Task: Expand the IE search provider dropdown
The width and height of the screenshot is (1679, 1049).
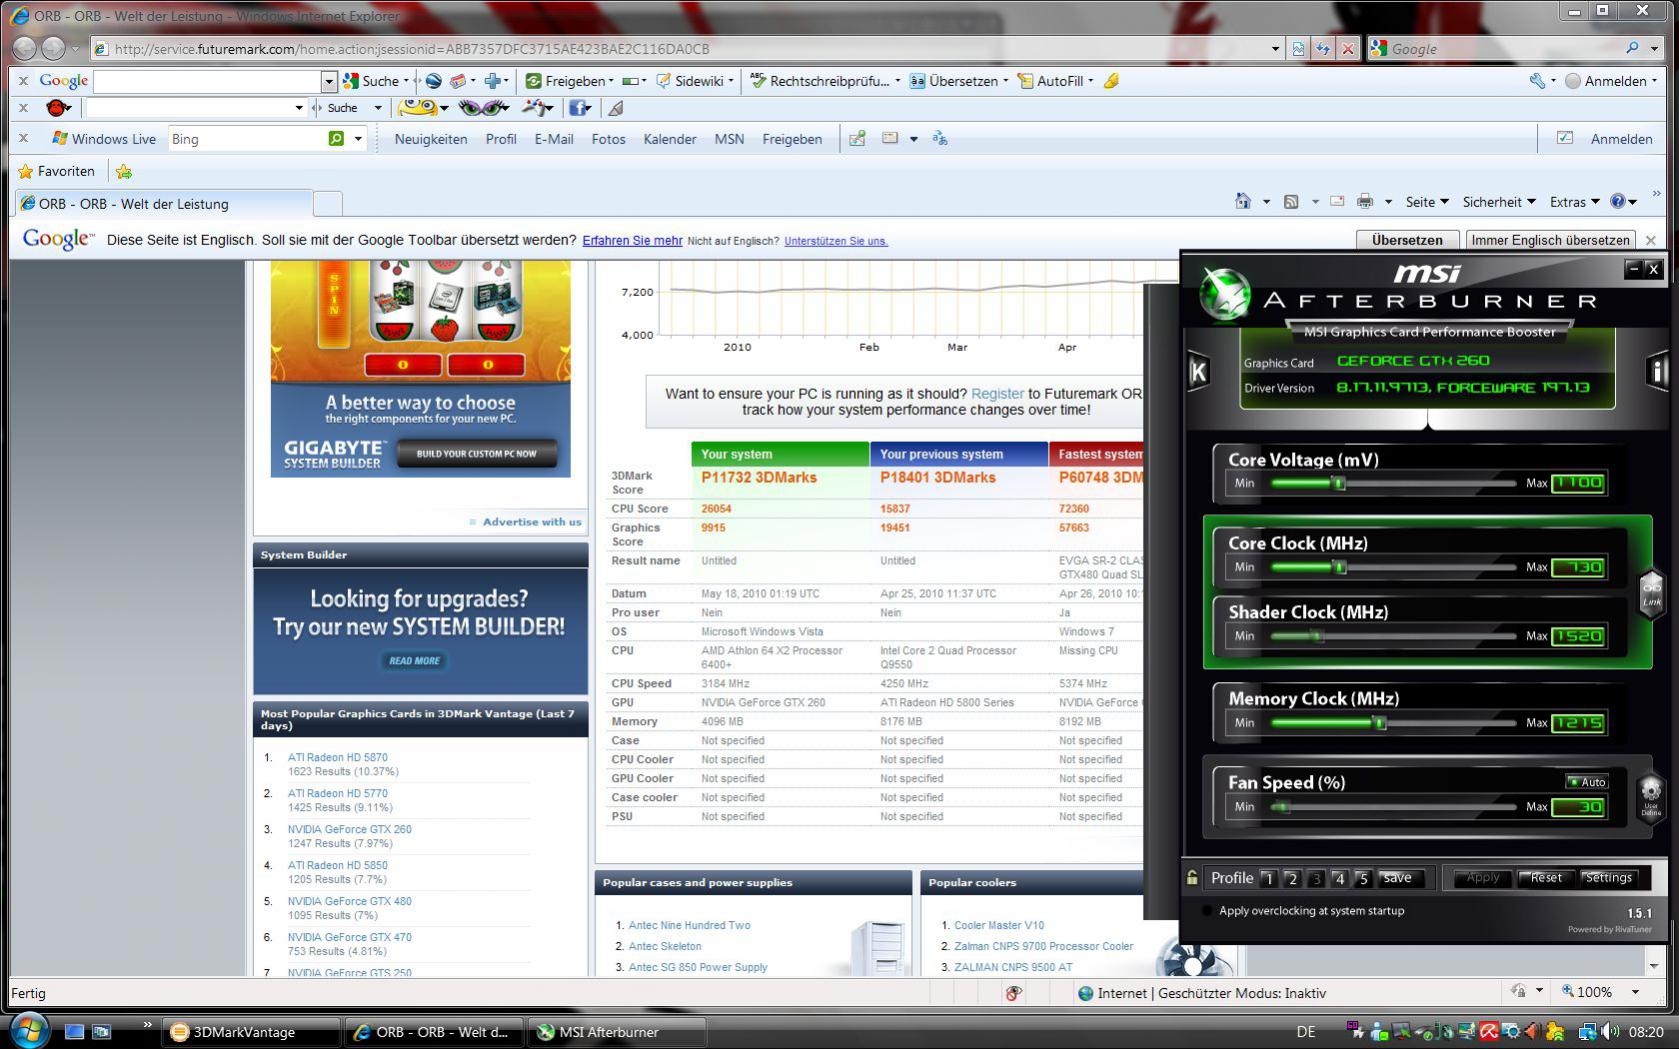Action: (1654, 48)
